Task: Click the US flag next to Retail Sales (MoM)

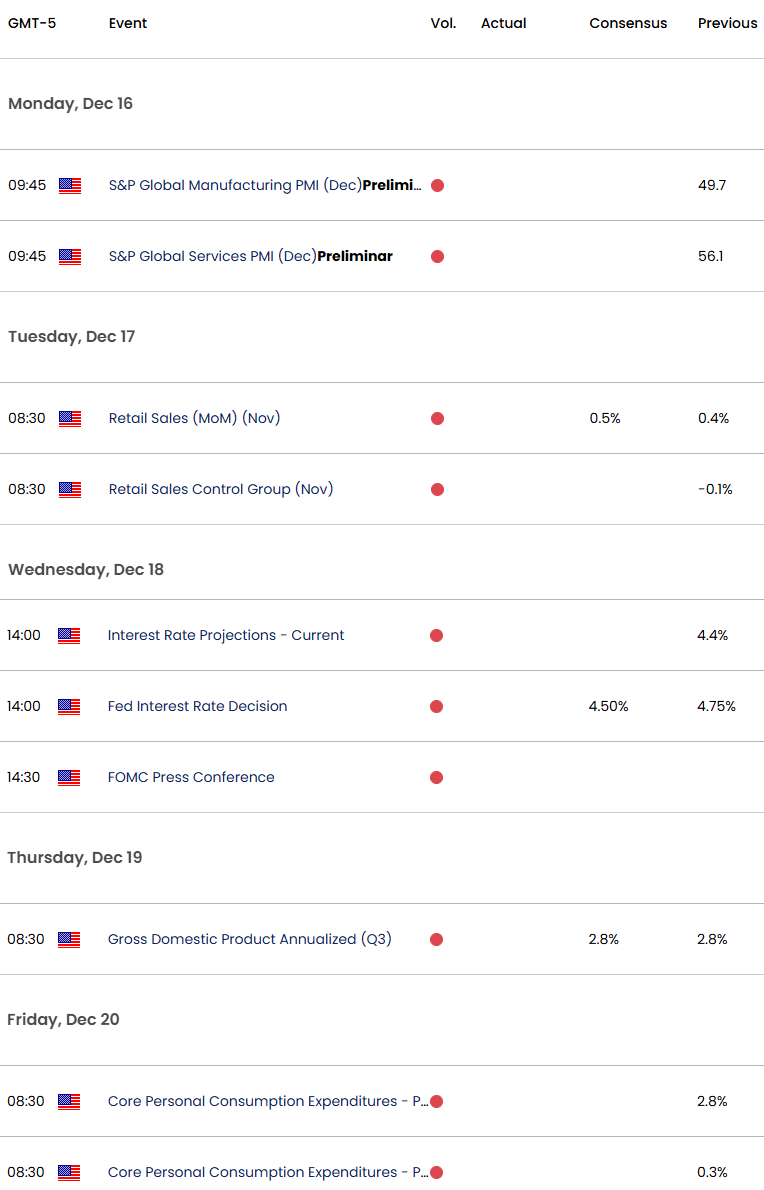Action: point(69,419)
